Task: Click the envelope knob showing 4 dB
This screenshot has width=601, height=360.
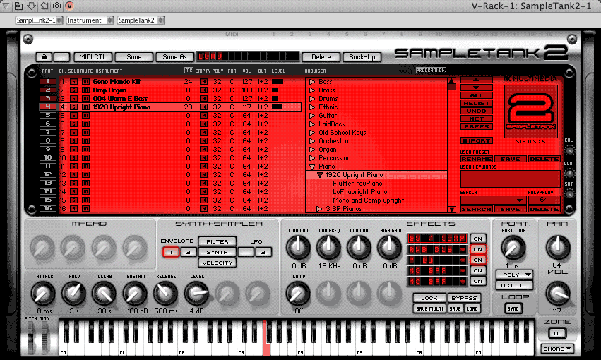Action: 196,293
